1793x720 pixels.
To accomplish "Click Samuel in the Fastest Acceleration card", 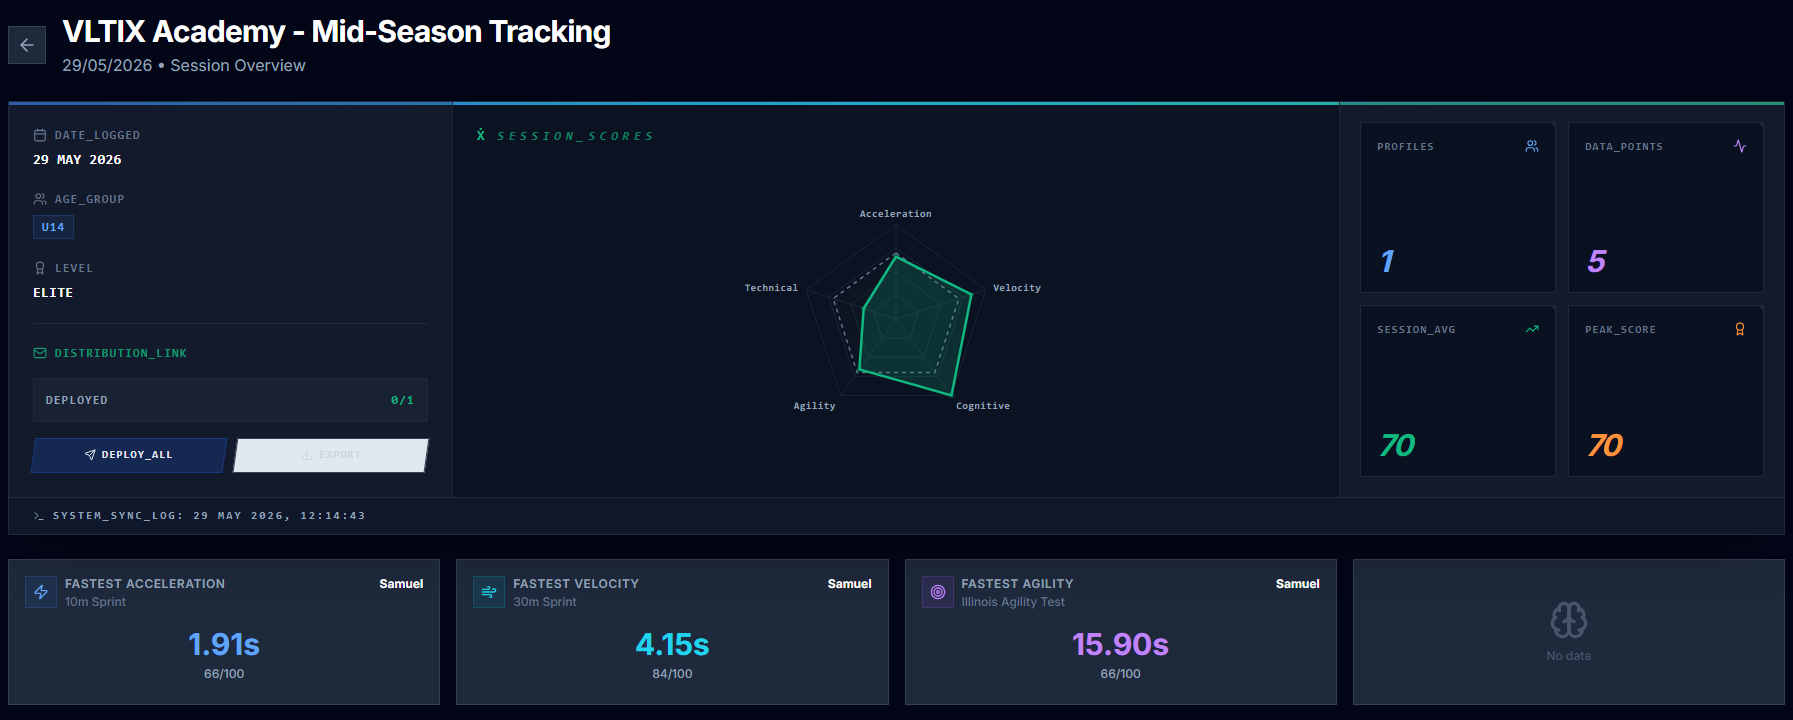I will pyautogui.click(x=401, y=584).
